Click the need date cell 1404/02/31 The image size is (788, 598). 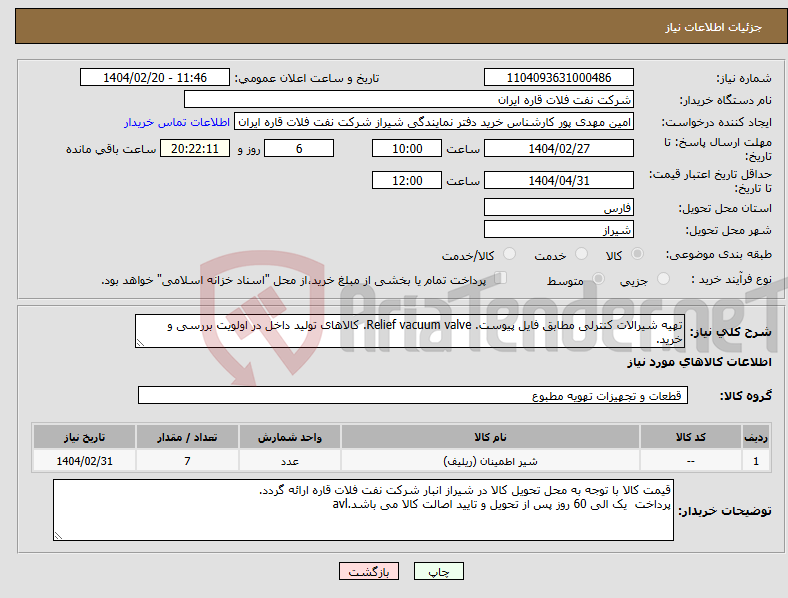[x=84, y=461]
